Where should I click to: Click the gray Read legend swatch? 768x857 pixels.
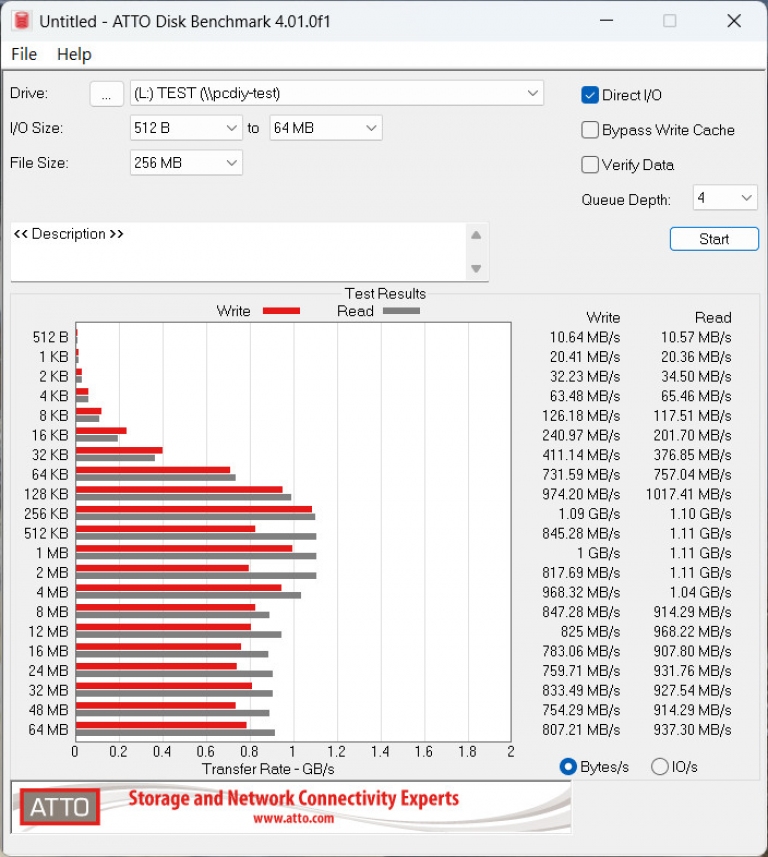click(x=401, y=311)
